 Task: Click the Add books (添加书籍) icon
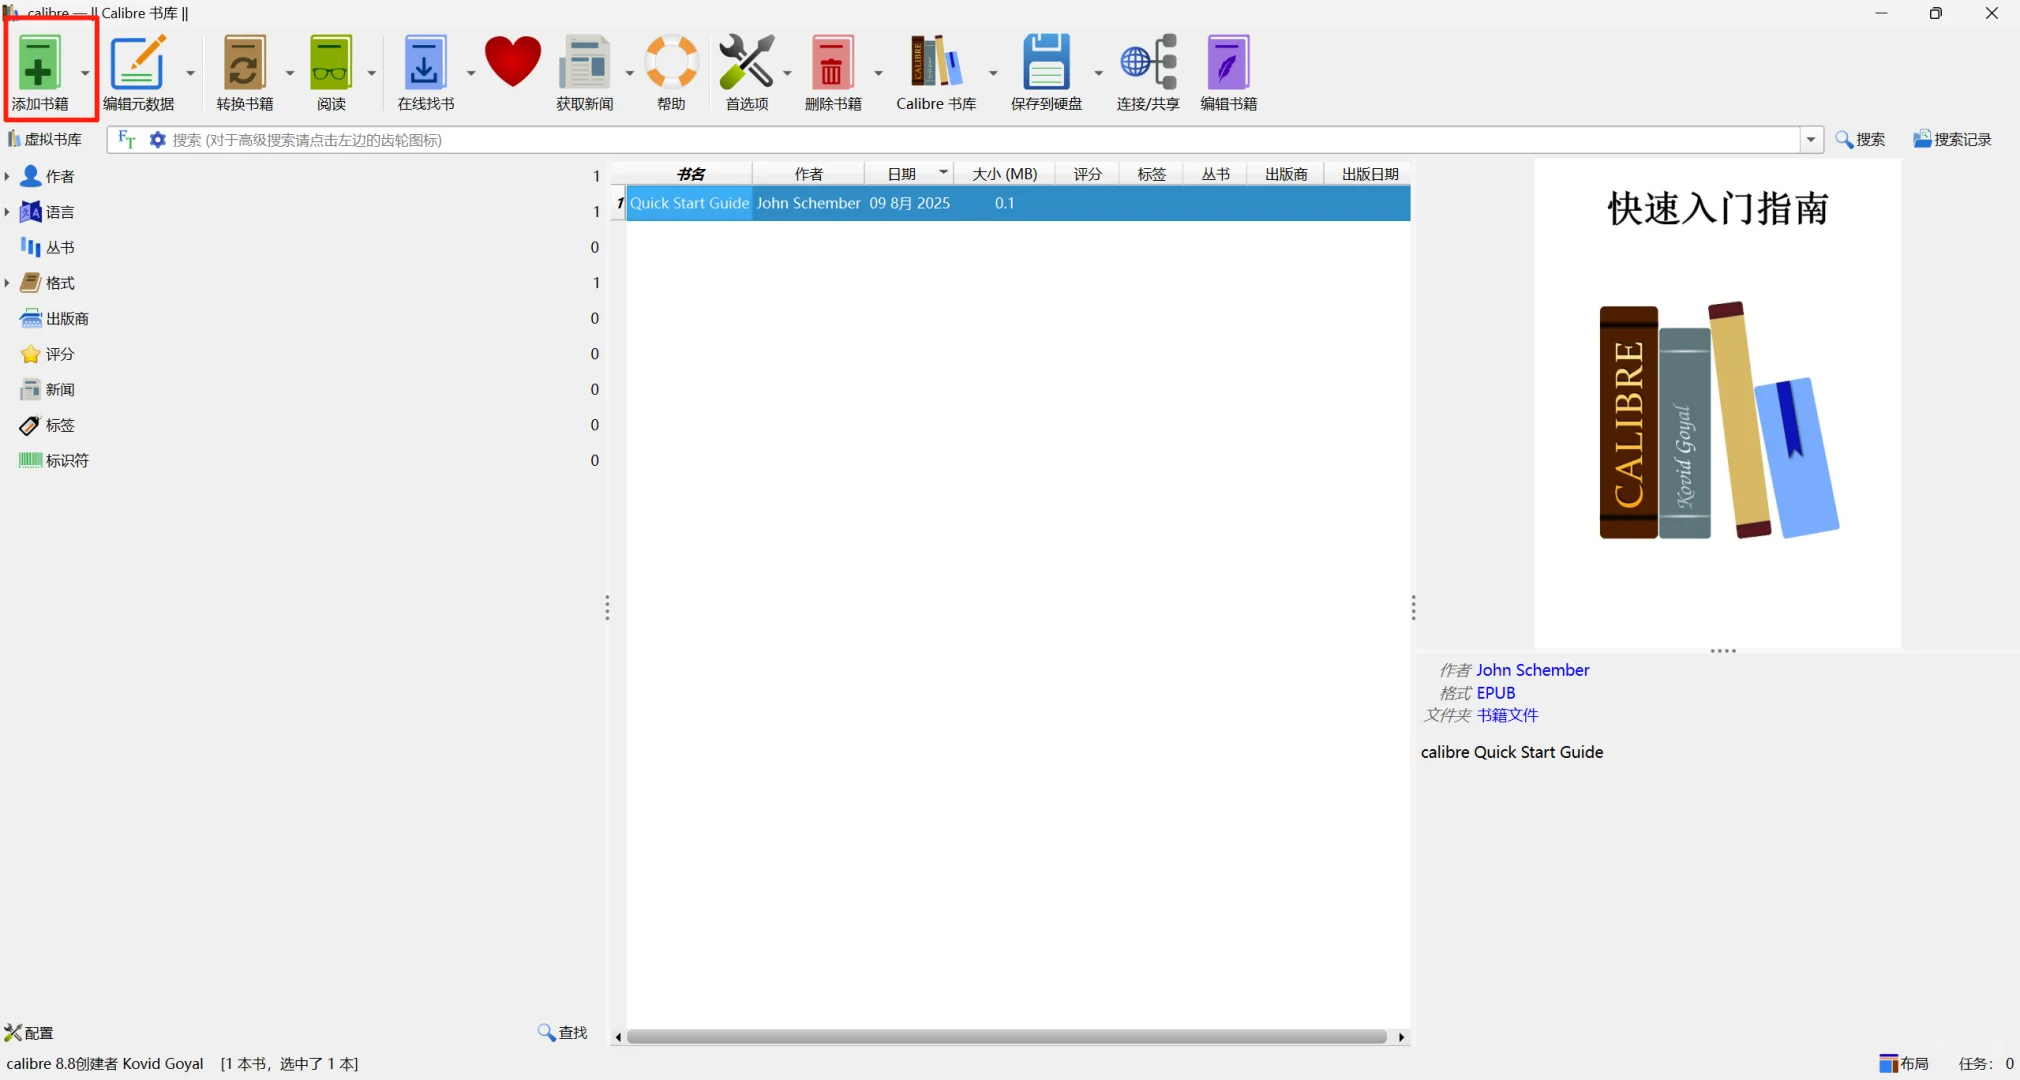[x=39, y=62]
